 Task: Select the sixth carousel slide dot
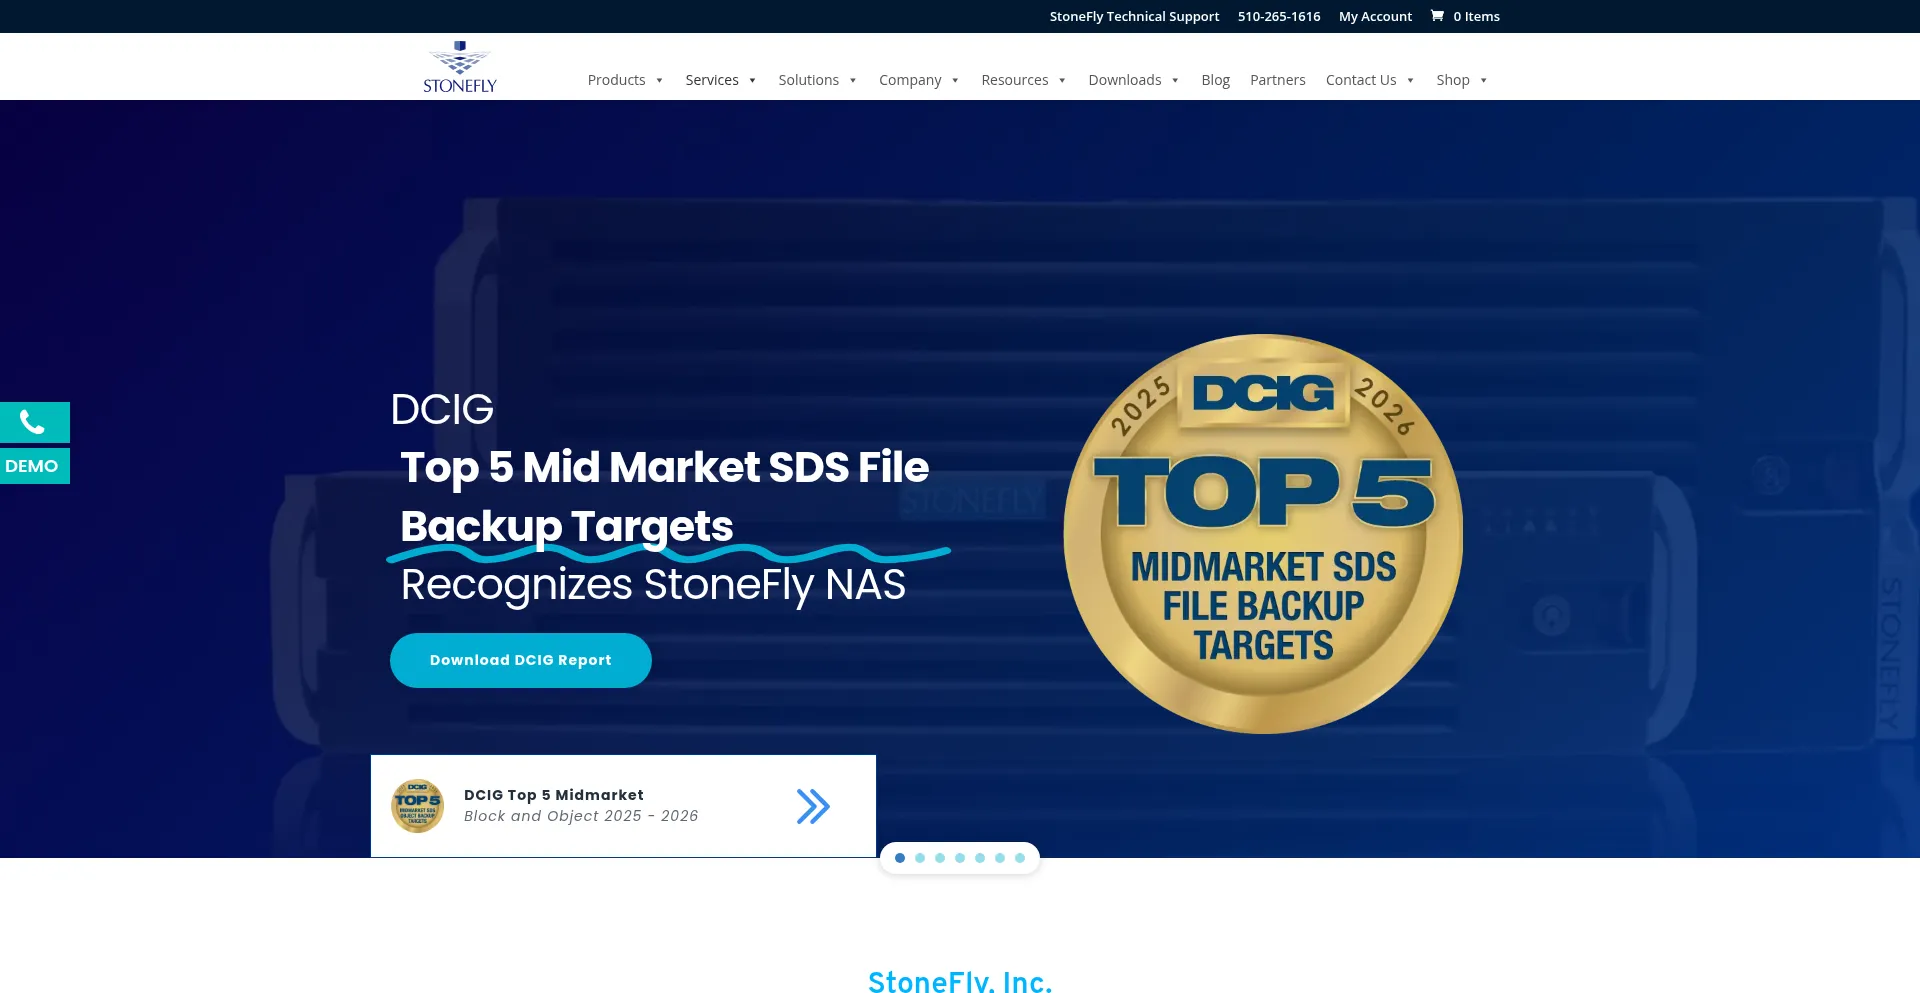click(x=1000, y=858)
